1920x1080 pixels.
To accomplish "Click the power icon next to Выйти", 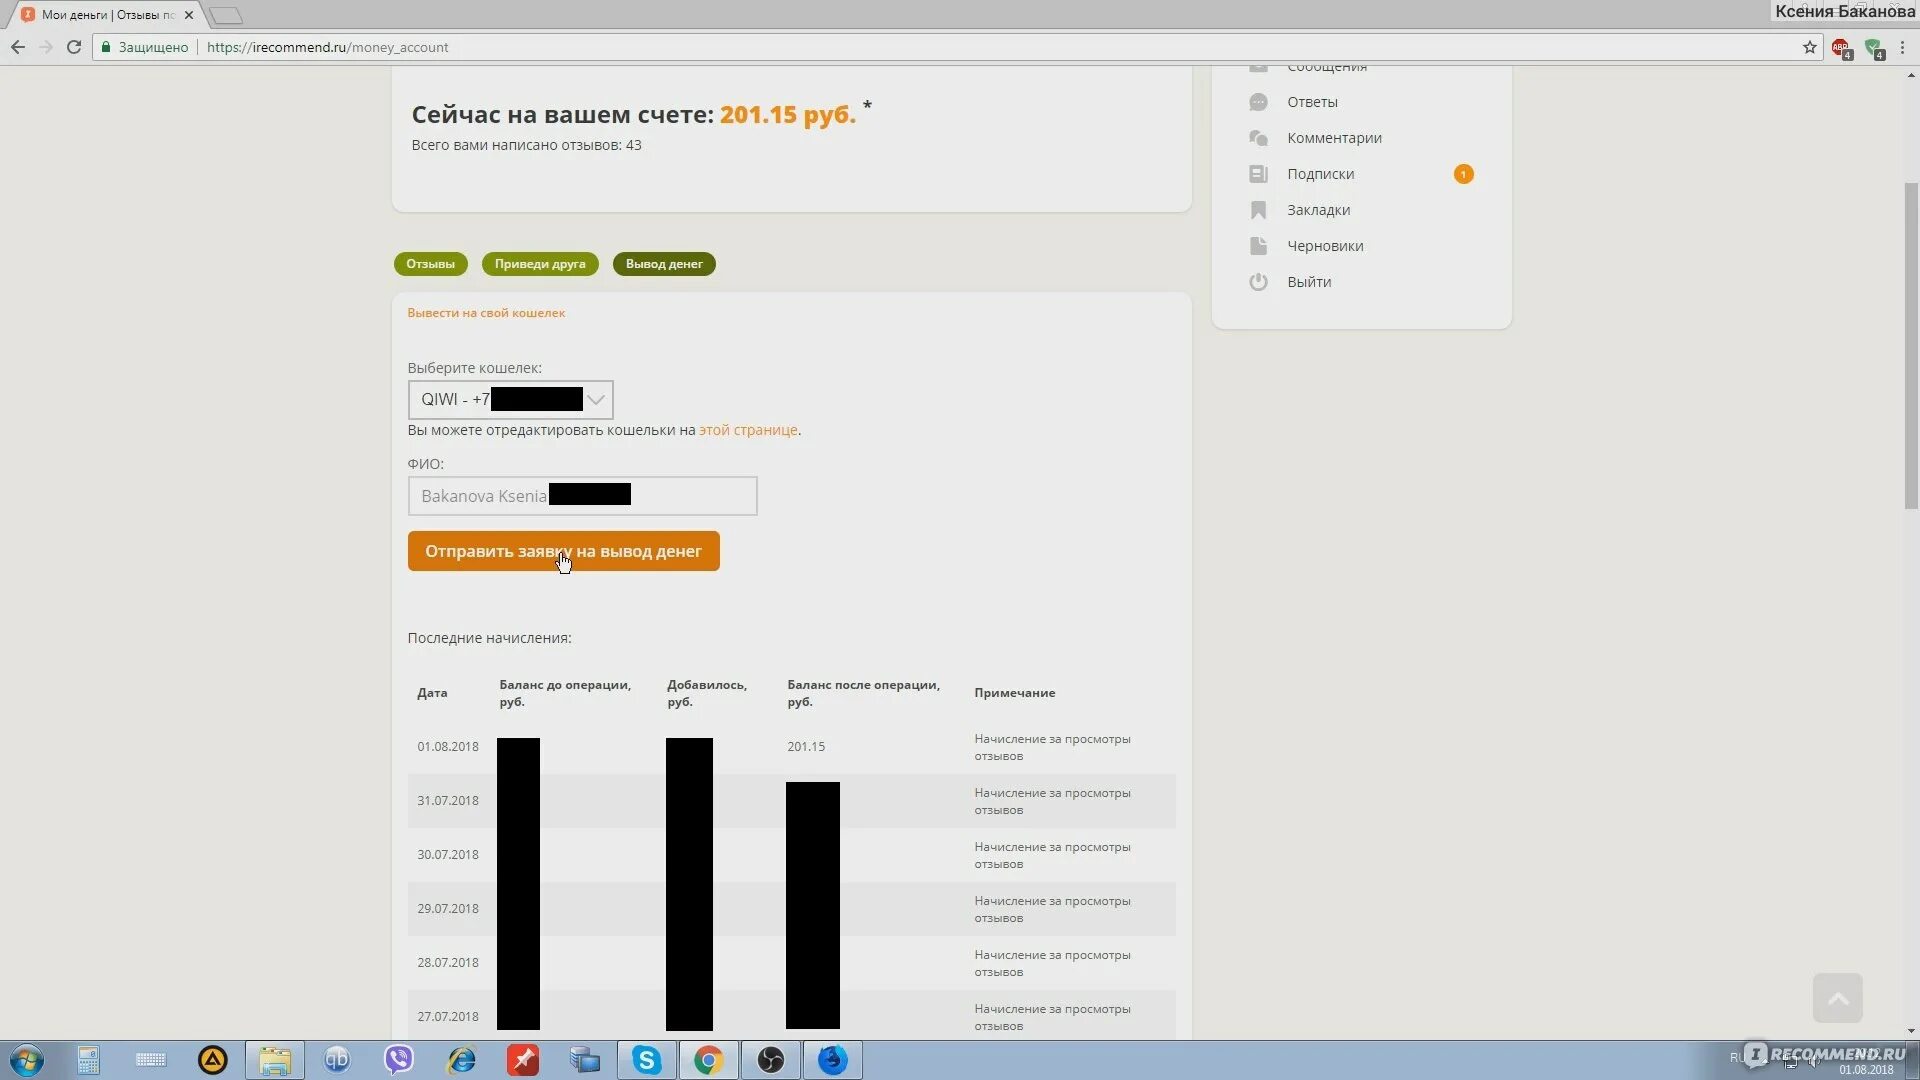I will [x=1258, y=282].
